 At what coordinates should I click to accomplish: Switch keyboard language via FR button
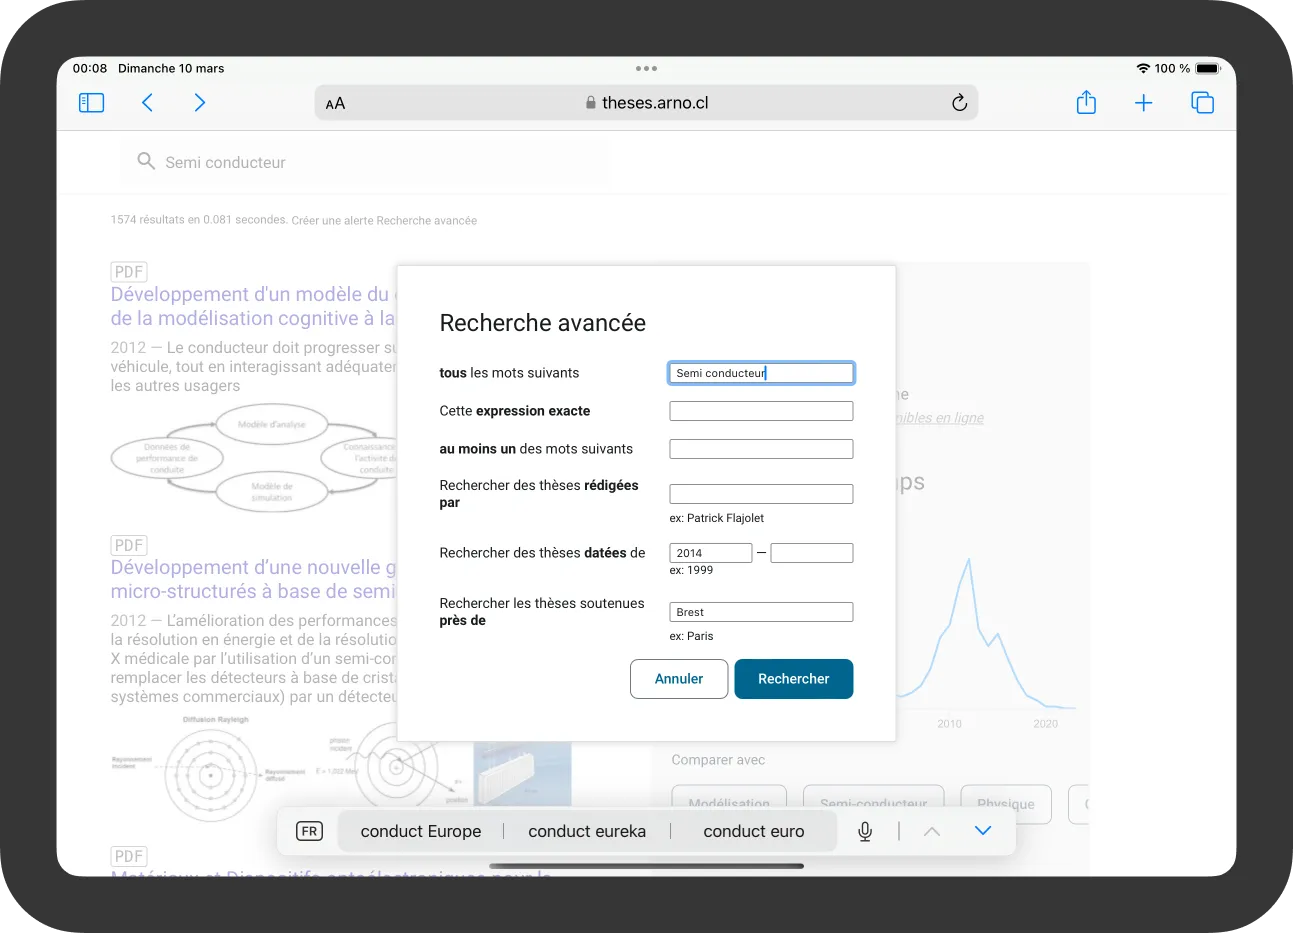310,831
